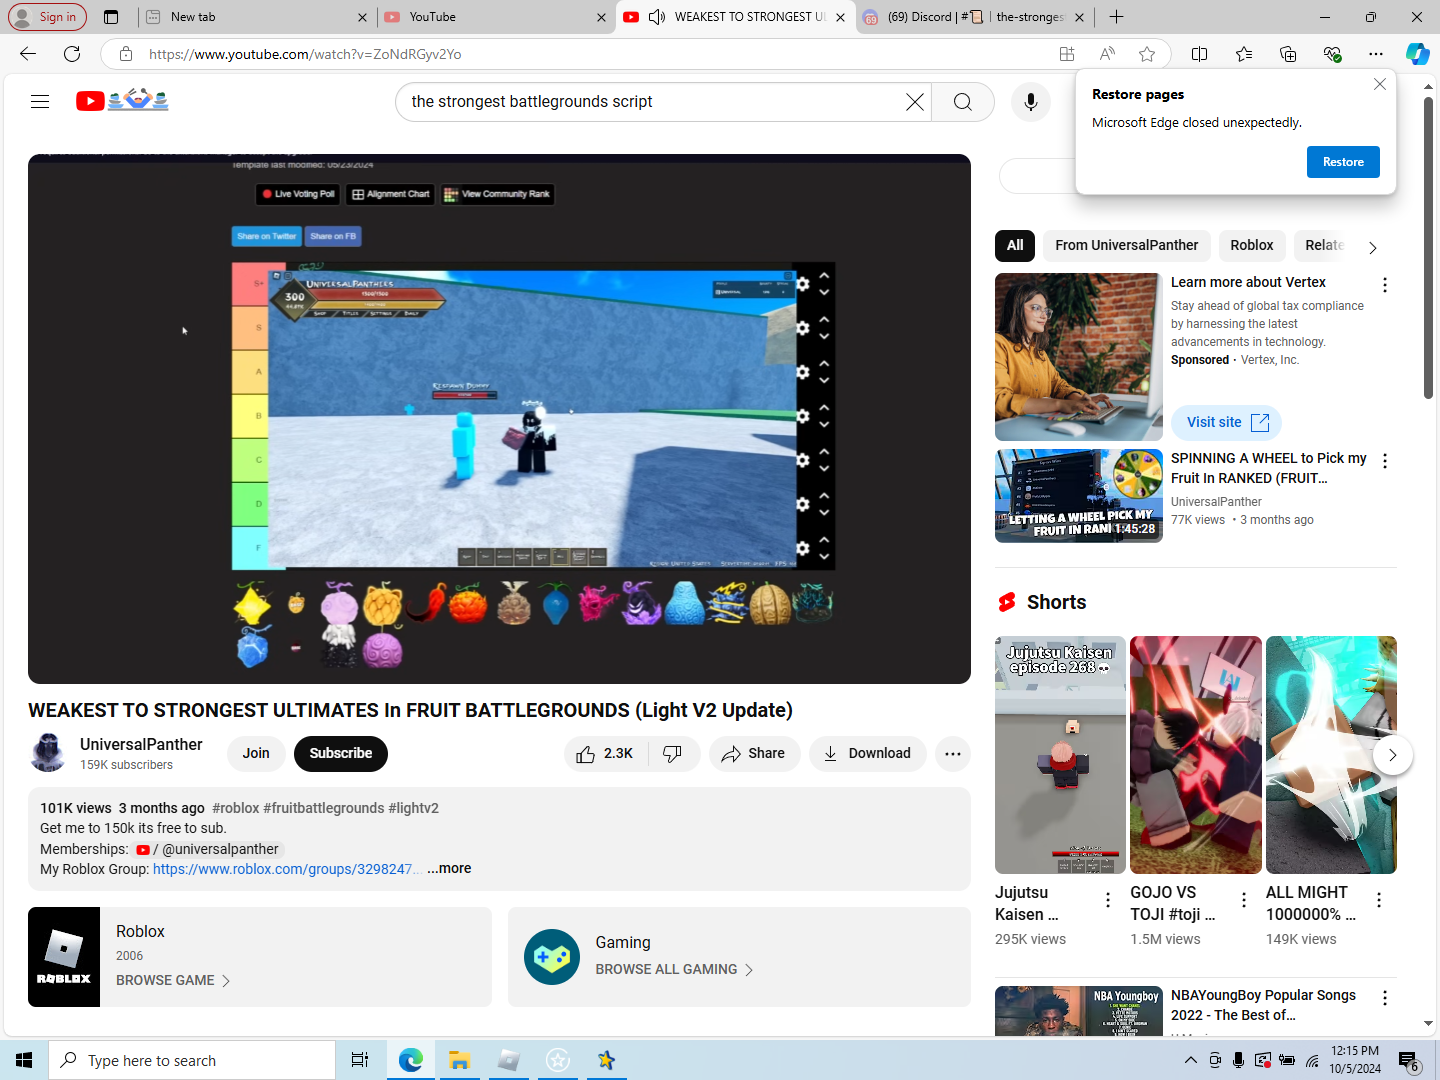Subscribe to UniversalPanther
This screenshot has height=1080, width=1440.
click(x=340, y=754)
